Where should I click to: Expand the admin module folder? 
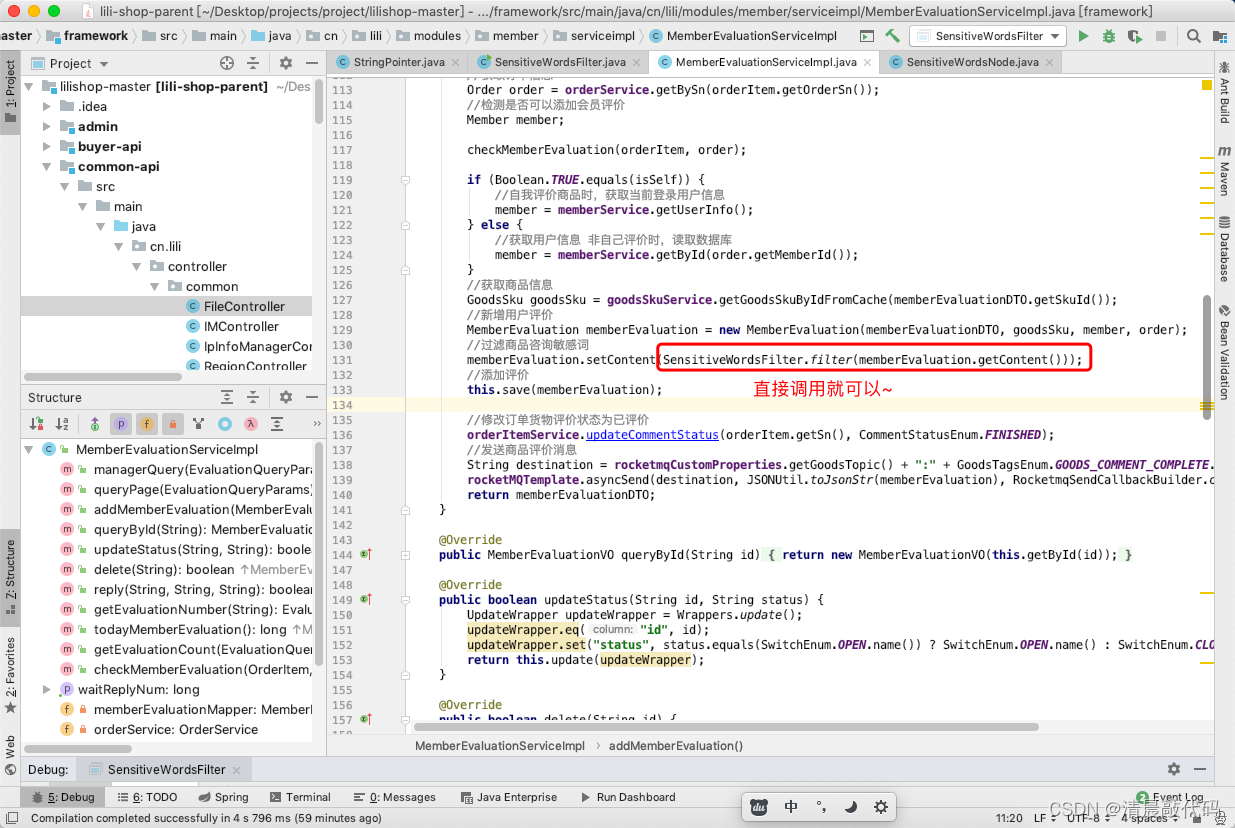tap(47, 127)
